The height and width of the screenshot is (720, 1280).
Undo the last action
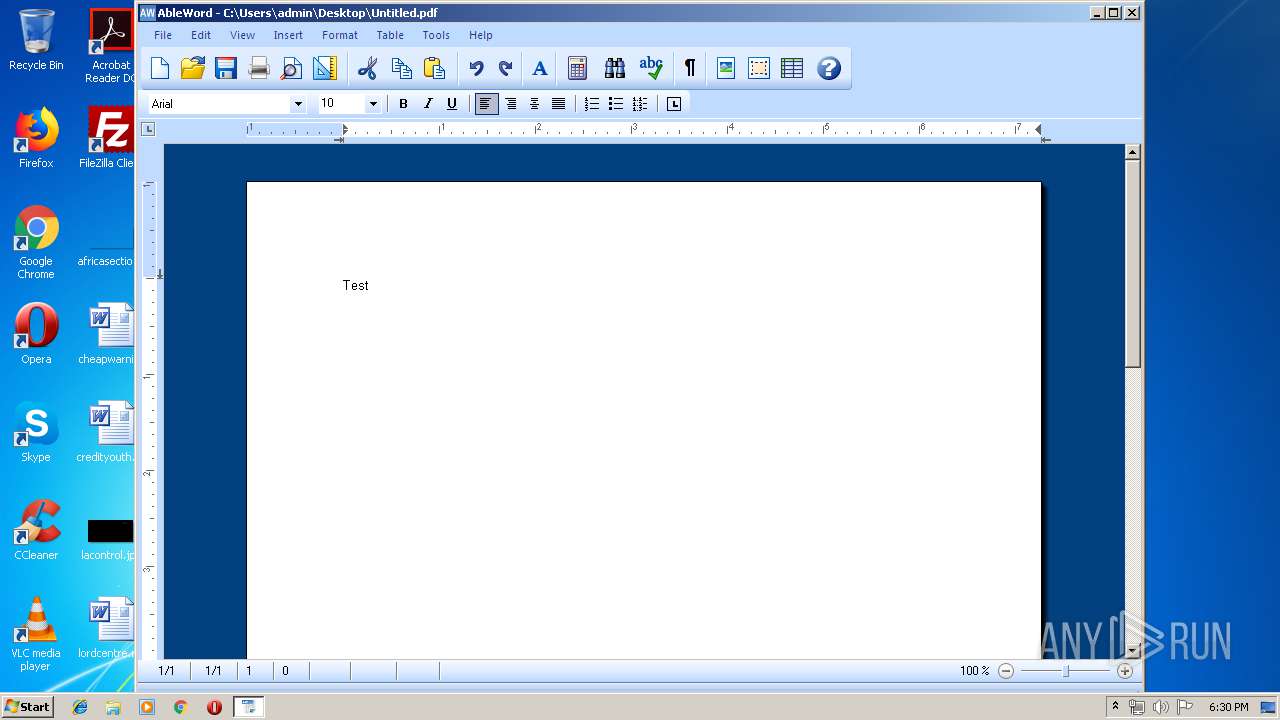(476, 68)
